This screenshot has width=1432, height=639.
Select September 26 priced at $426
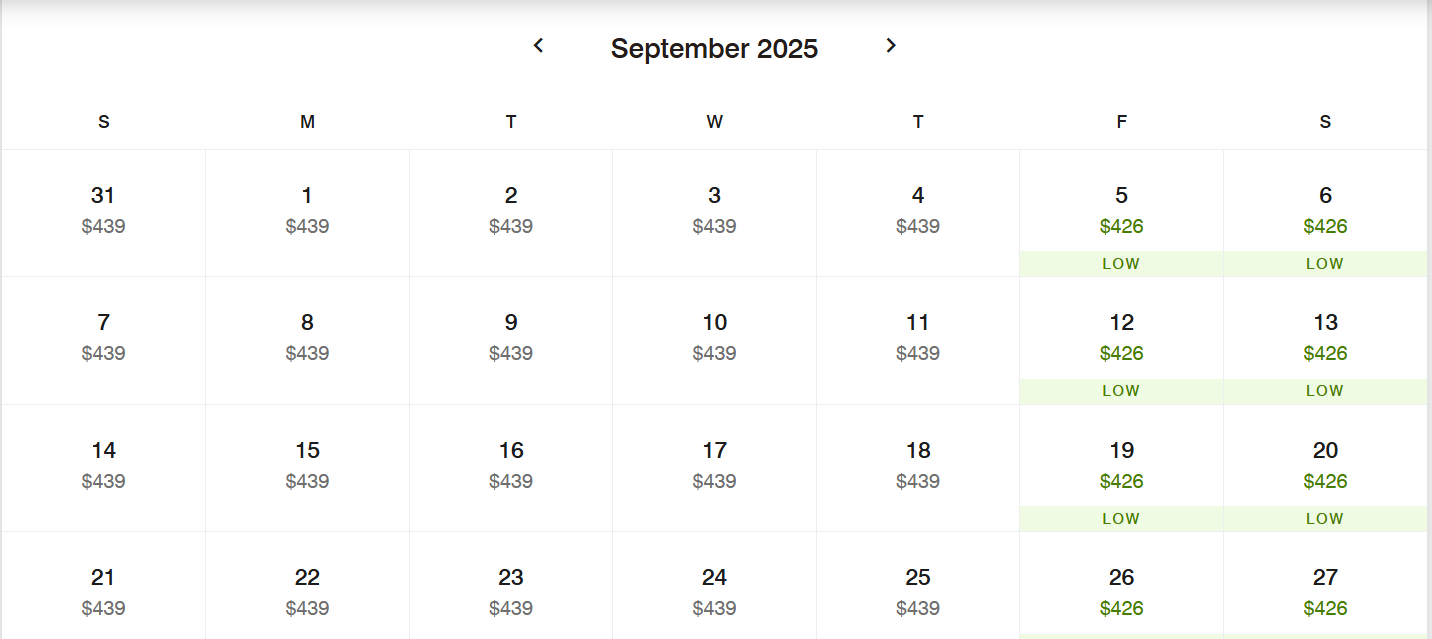point(1121,586)
